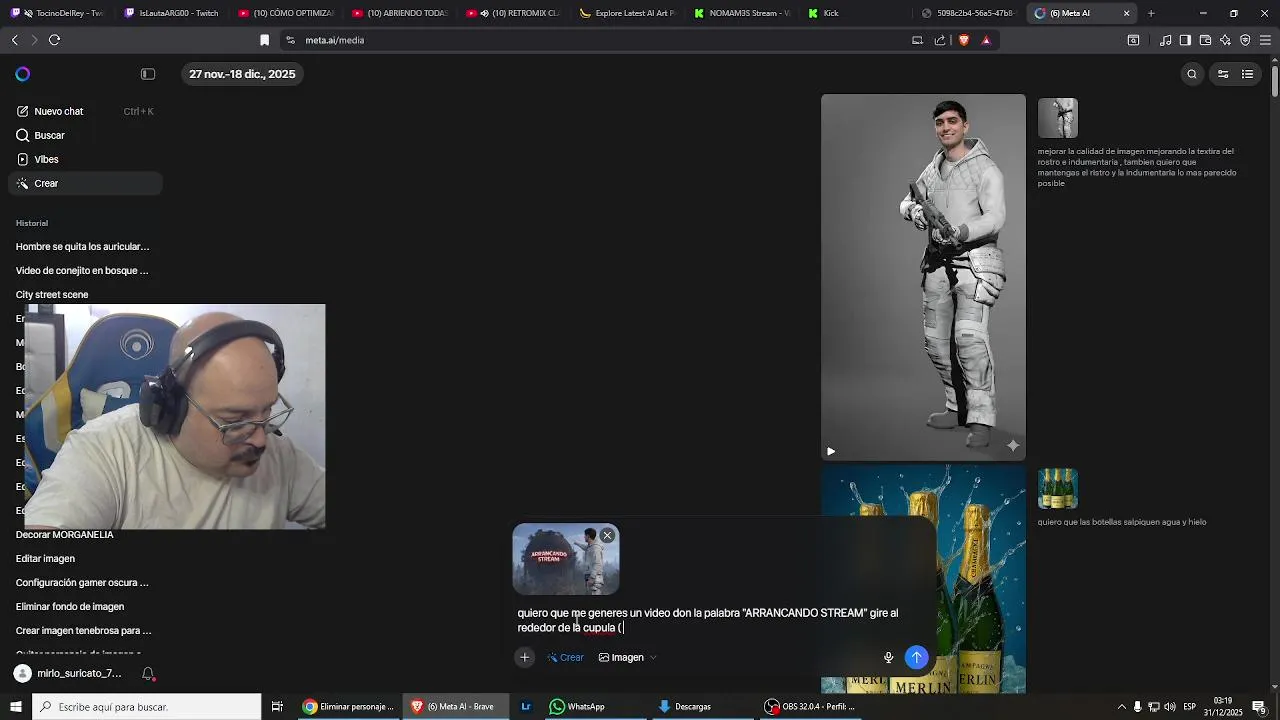Open history chat 'Video de conejito en bosque ...'
Screen dimensions: 1280x720
click(82, 270)
